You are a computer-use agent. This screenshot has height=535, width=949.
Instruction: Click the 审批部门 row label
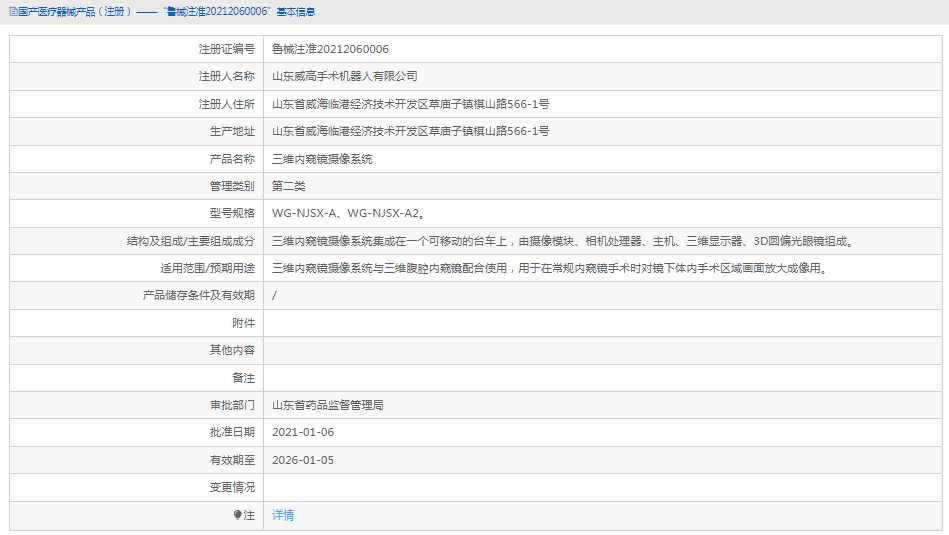[232, 405]
